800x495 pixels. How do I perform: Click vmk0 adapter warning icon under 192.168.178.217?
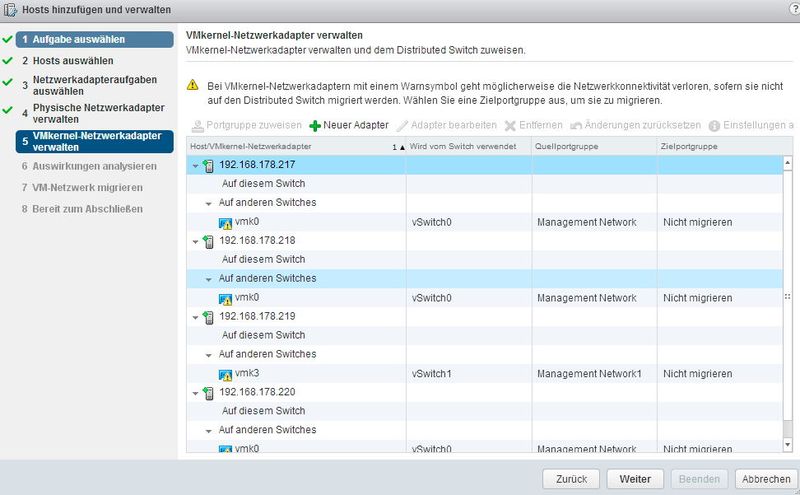click(x=225, y=223)
